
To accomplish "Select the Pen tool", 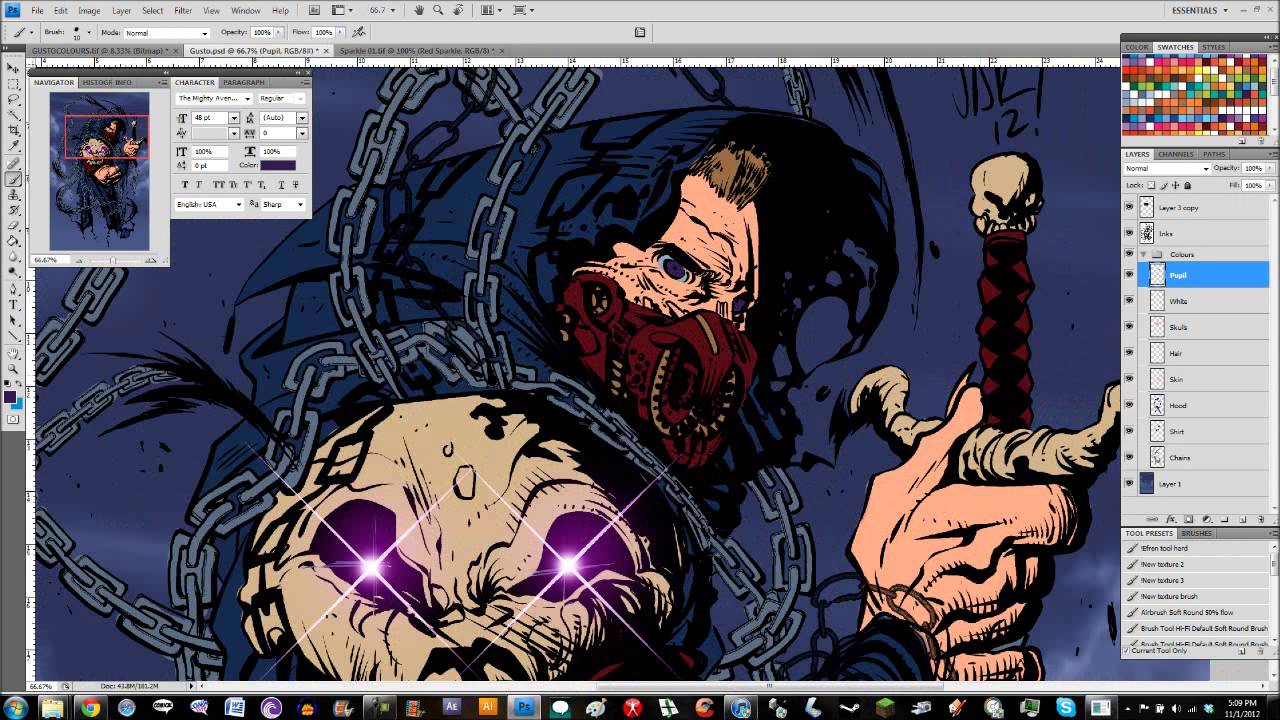I will click(14, 290).
